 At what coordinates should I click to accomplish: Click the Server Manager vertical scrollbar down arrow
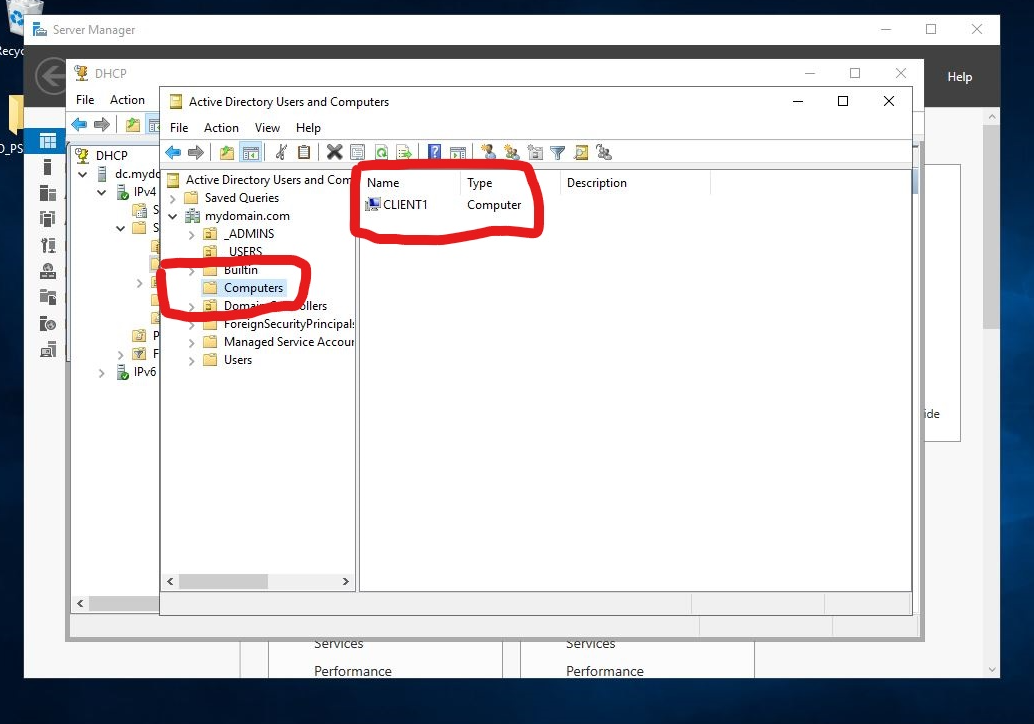(992, 670)
